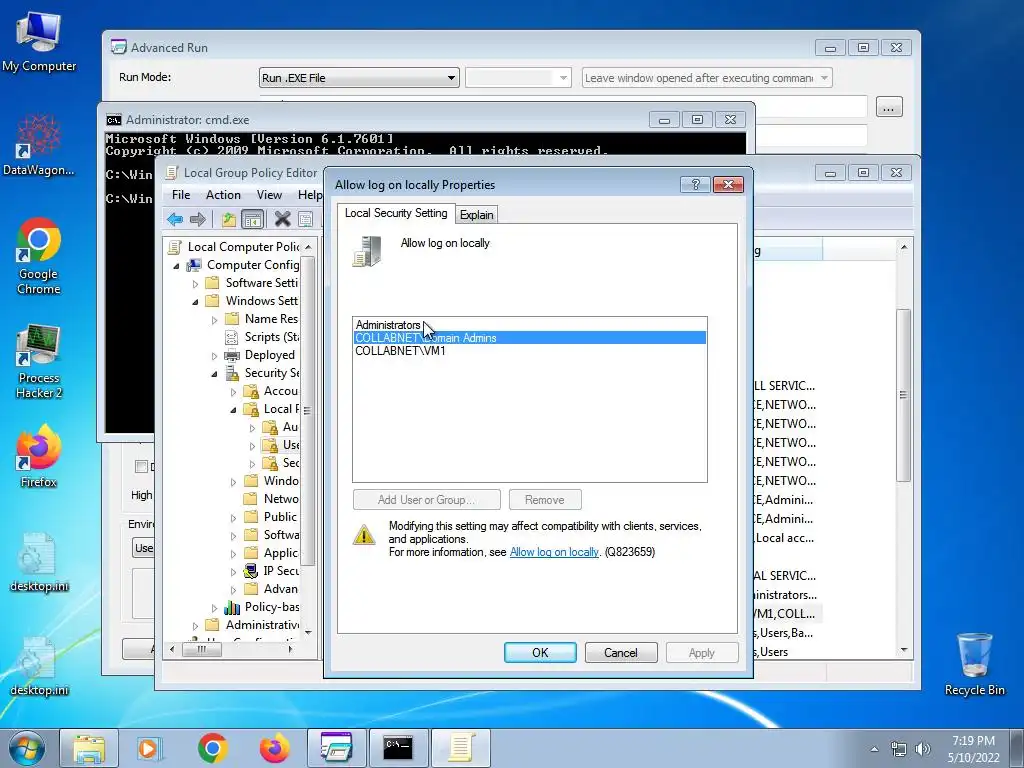Switch to Advanced Run taskbar button
The image size is (1024, 768).
click(336, 748)
